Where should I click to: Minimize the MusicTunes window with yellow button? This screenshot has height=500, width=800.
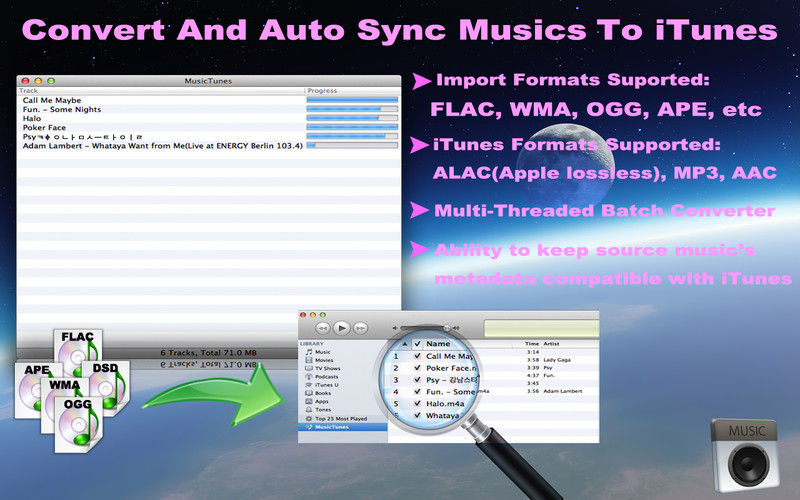pyautogui.click(x=38, y=81)
